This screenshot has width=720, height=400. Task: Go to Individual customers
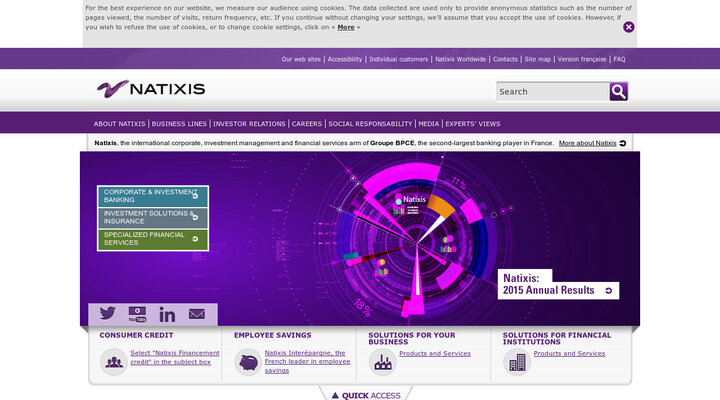click(399, 59)
